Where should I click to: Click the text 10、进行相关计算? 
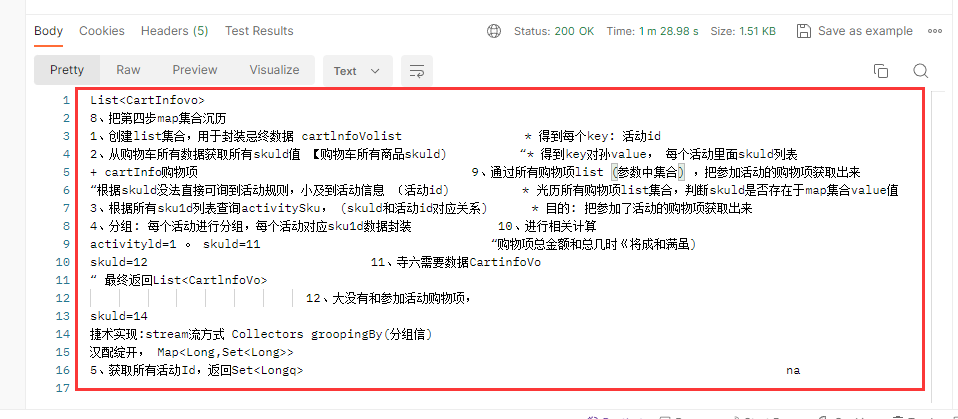click(547, 227)
